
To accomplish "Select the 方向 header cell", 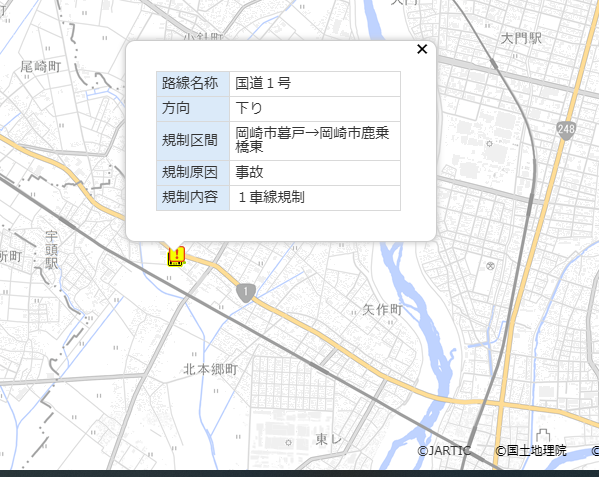I will coord(193,108).
